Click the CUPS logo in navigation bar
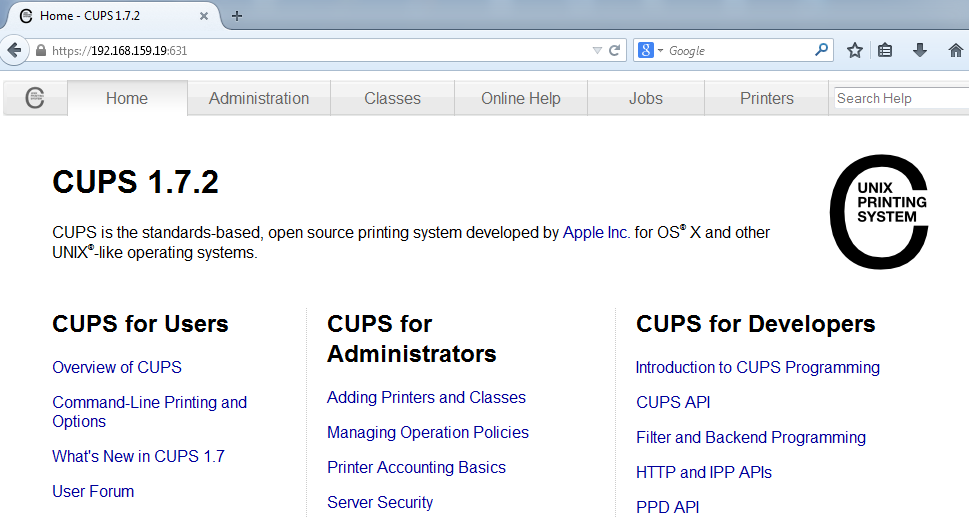969x521 pixels. tap(35, 98)
